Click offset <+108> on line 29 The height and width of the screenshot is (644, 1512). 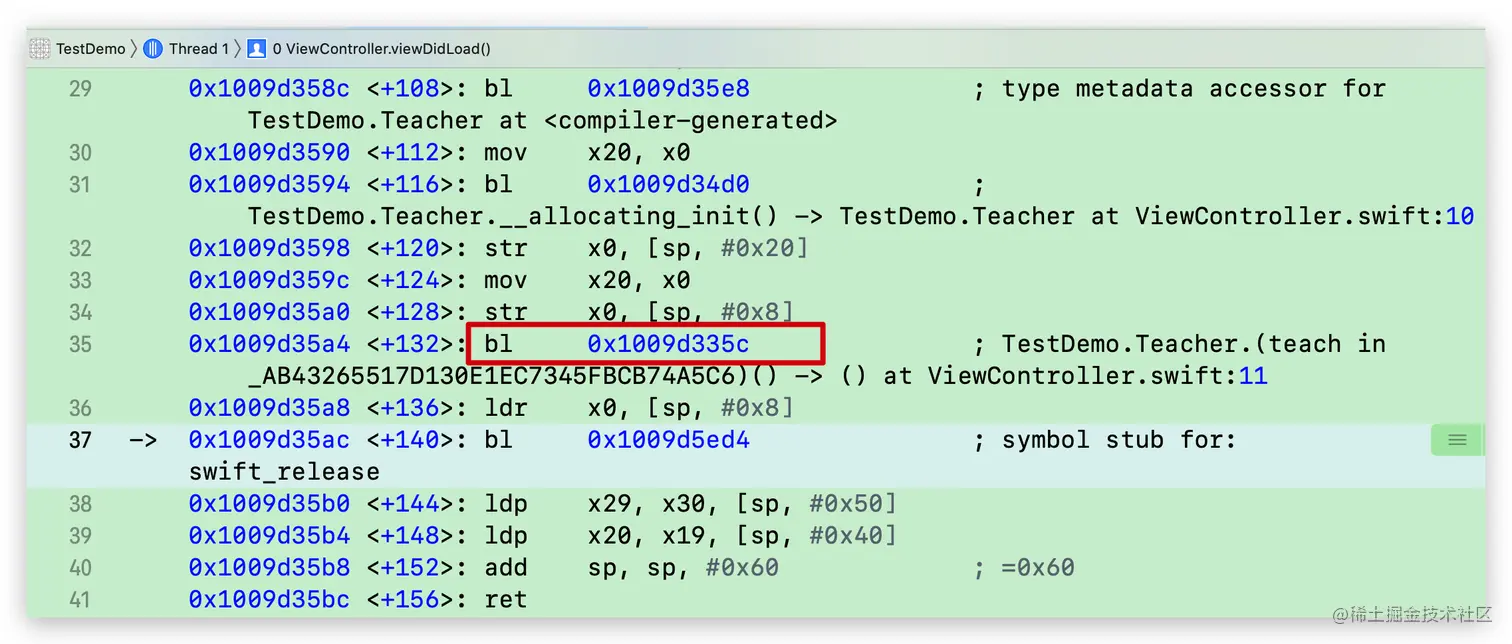click(x=417, y=88)
